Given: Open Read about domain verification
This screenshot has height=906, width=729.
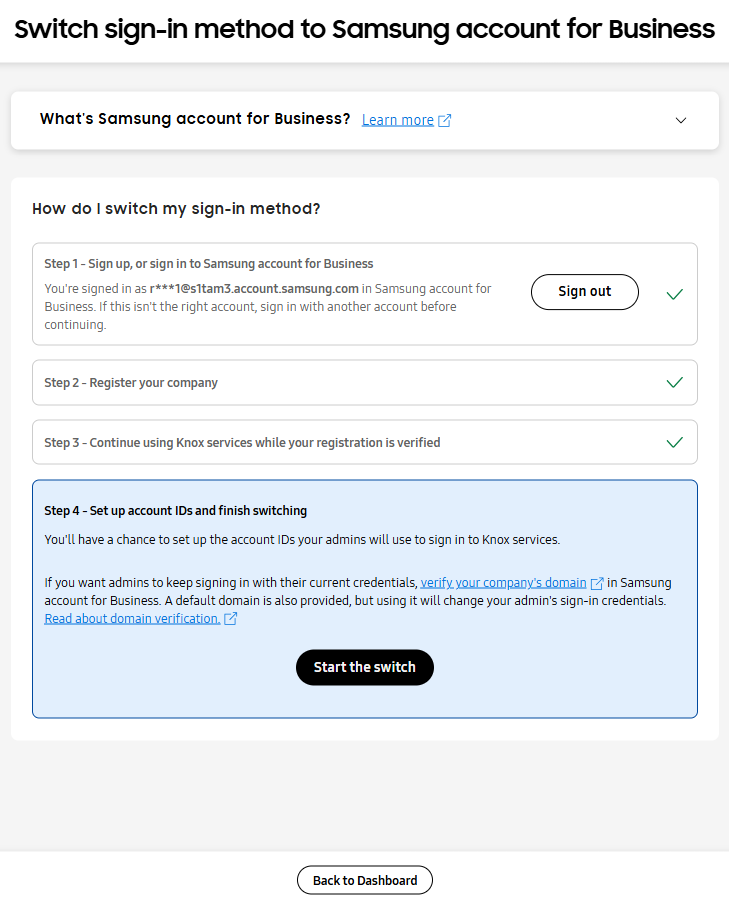Looking at the screenshot, I should coord(133,618).
